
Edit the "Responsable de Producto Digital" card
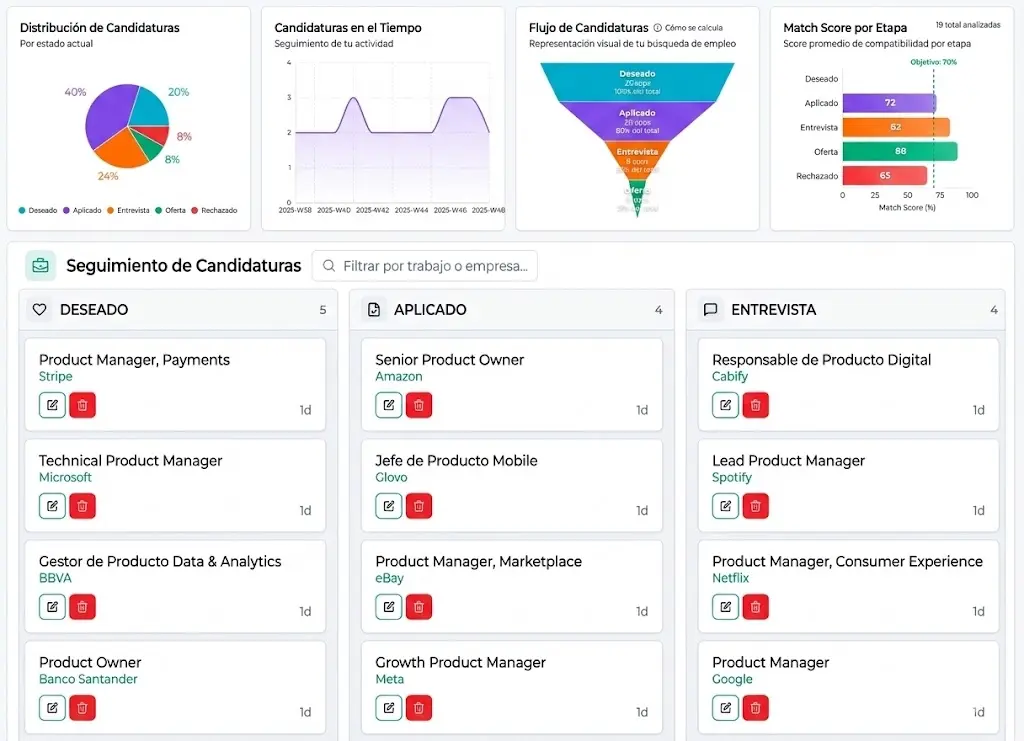[x=724, y=404]
